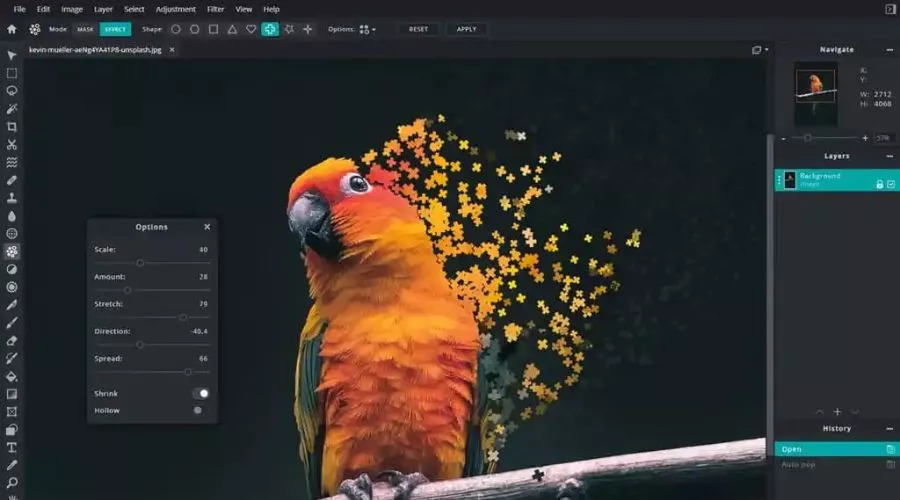
Task: Select the Pen tool
Action: 11,305
